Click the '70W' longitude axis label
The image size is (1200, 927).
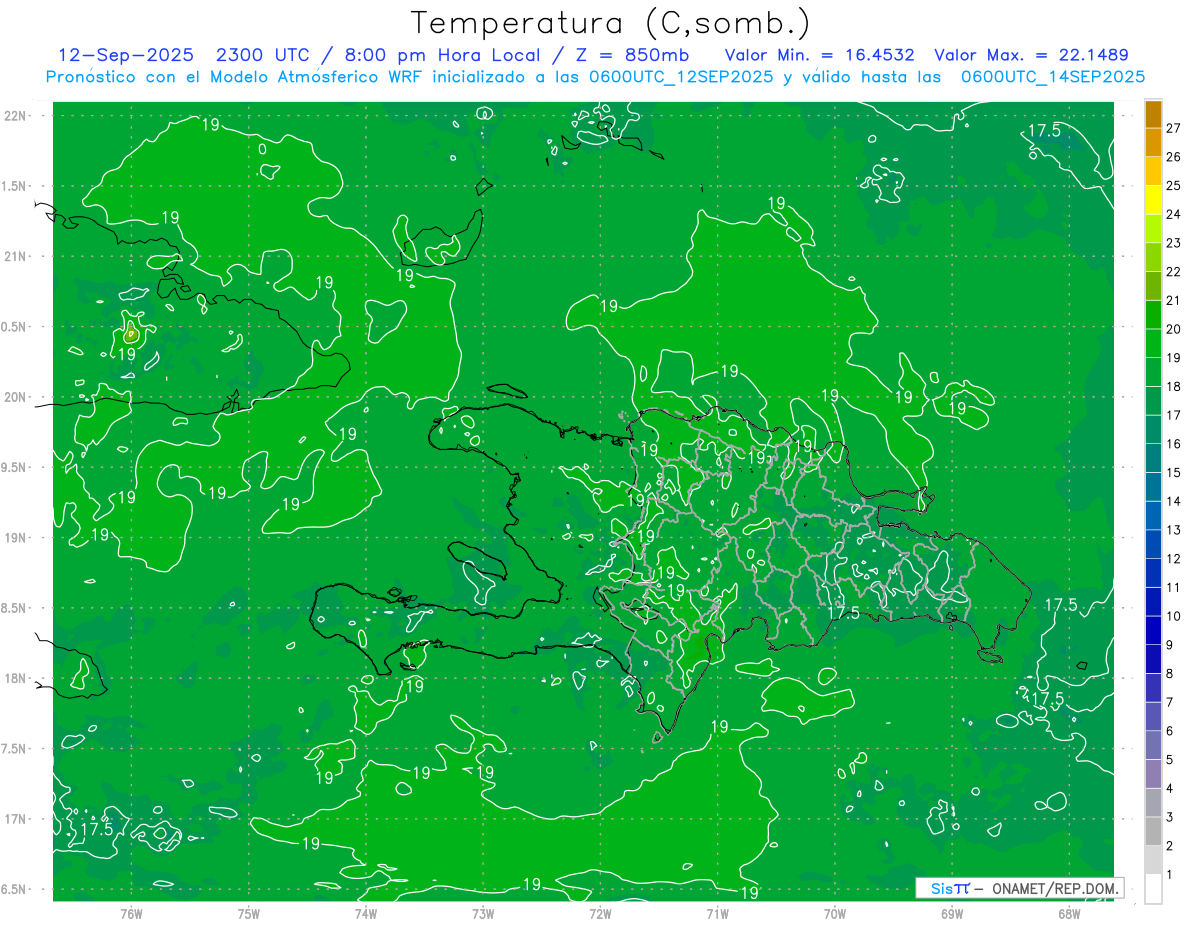point(835,914)
